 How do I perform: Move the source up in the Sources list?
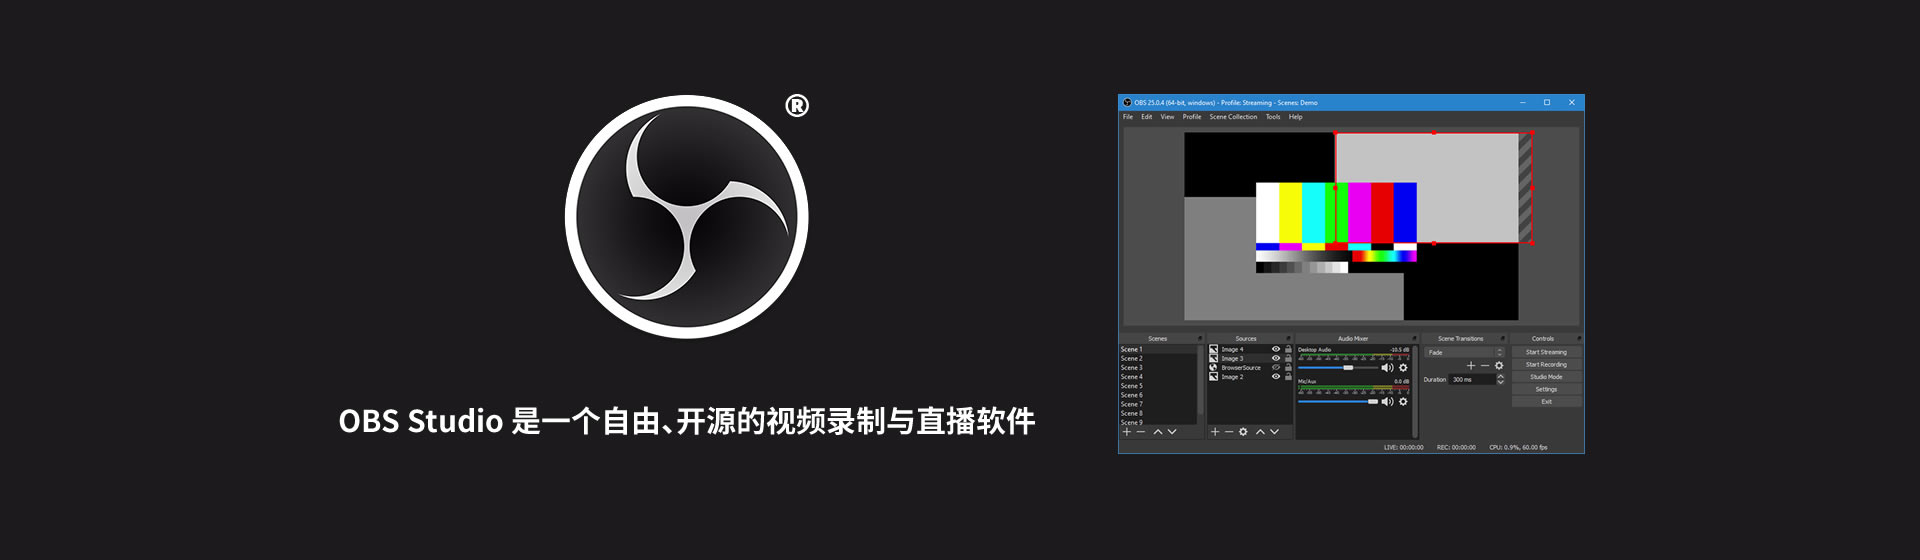(1260, 432)
